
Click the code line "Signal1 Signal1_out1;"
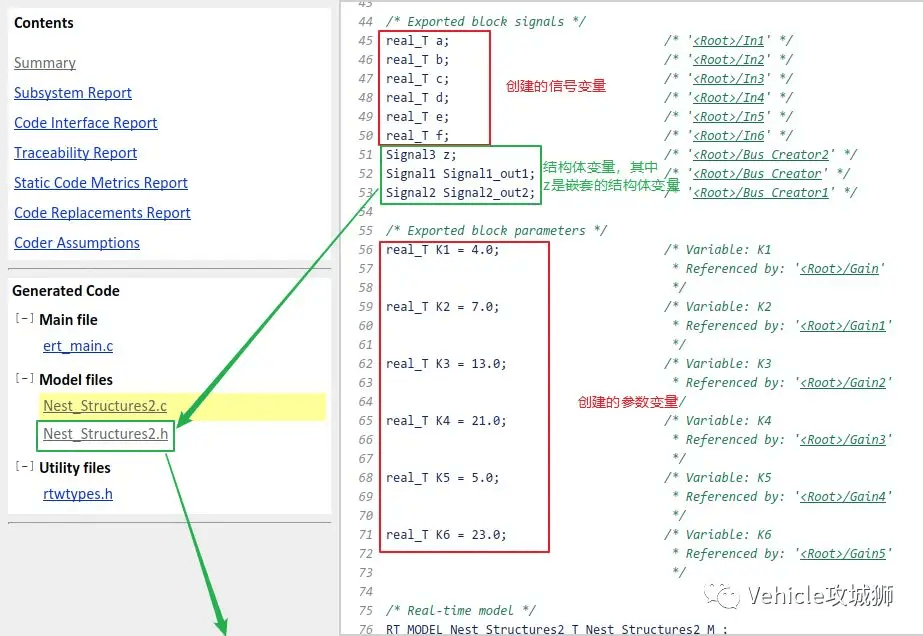[460, 174]
